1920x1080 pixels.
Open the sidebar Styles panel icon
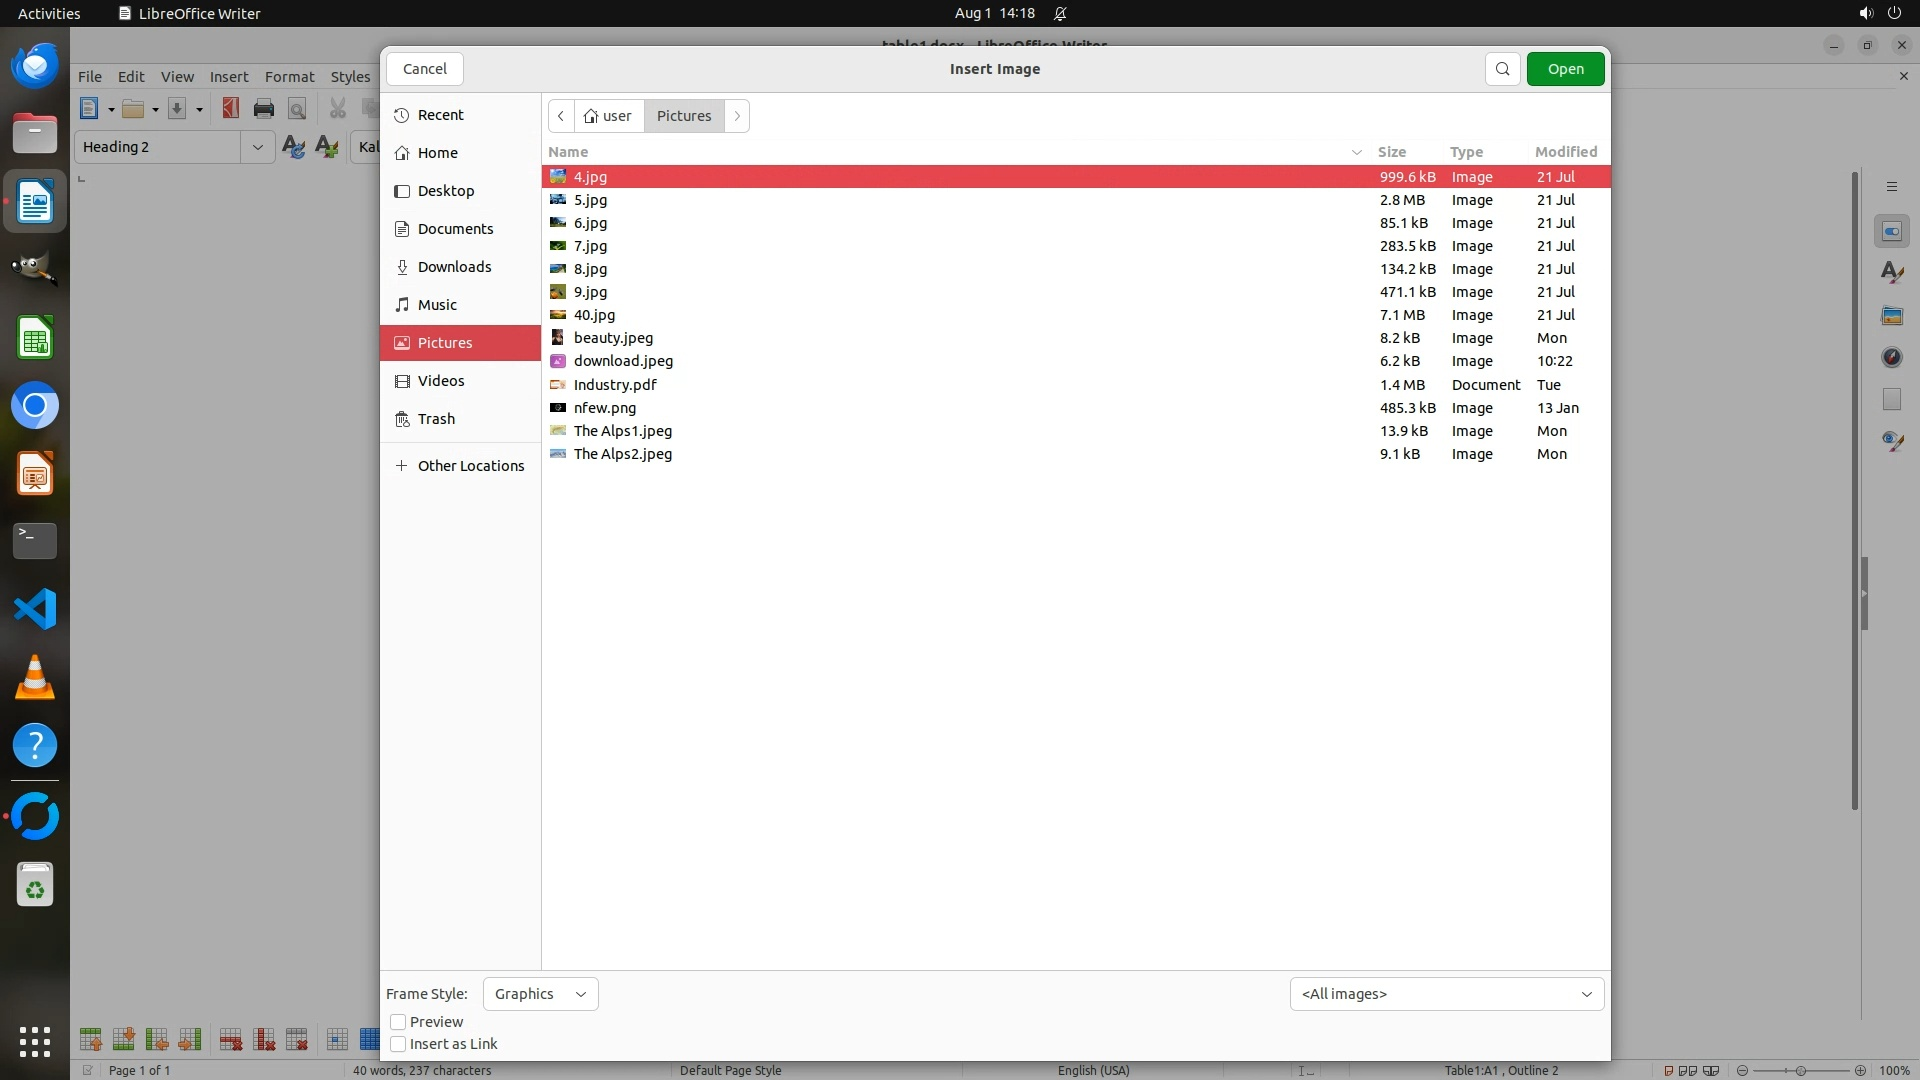click(1891, 273)
